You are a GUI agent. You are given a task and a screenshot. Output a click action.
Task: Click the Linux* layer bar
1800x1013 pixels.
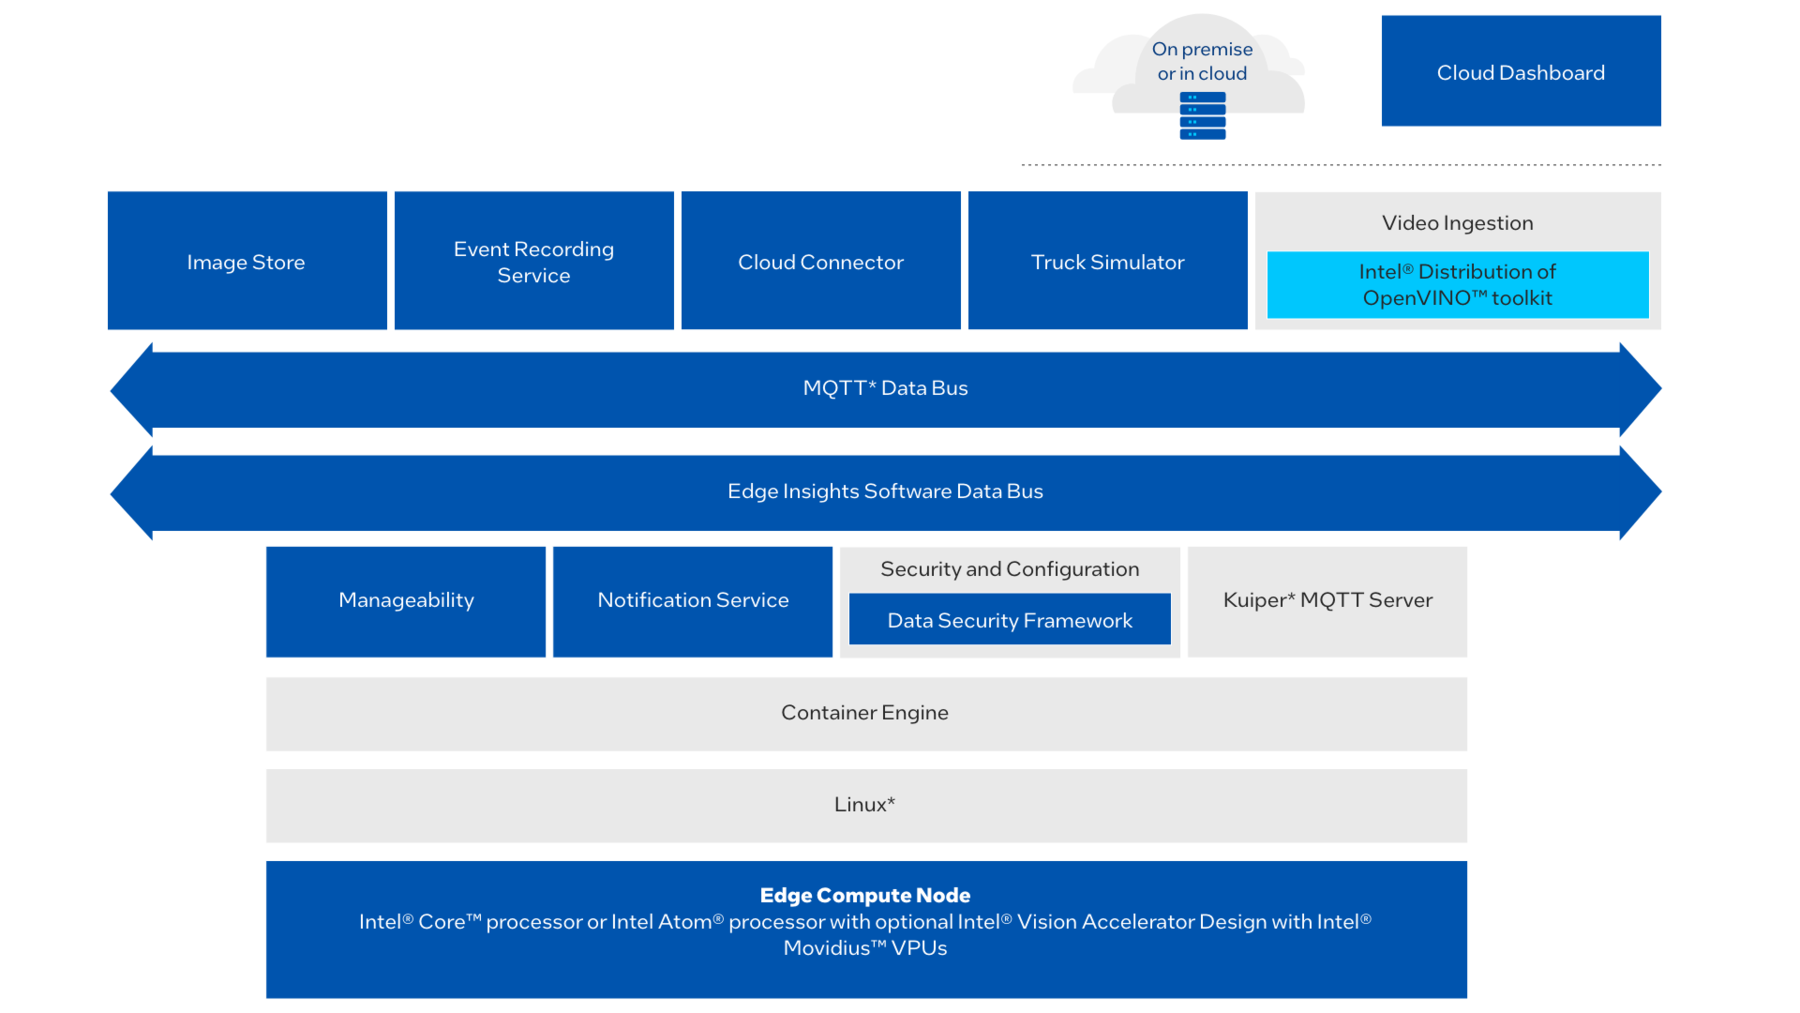click(866, 805)
